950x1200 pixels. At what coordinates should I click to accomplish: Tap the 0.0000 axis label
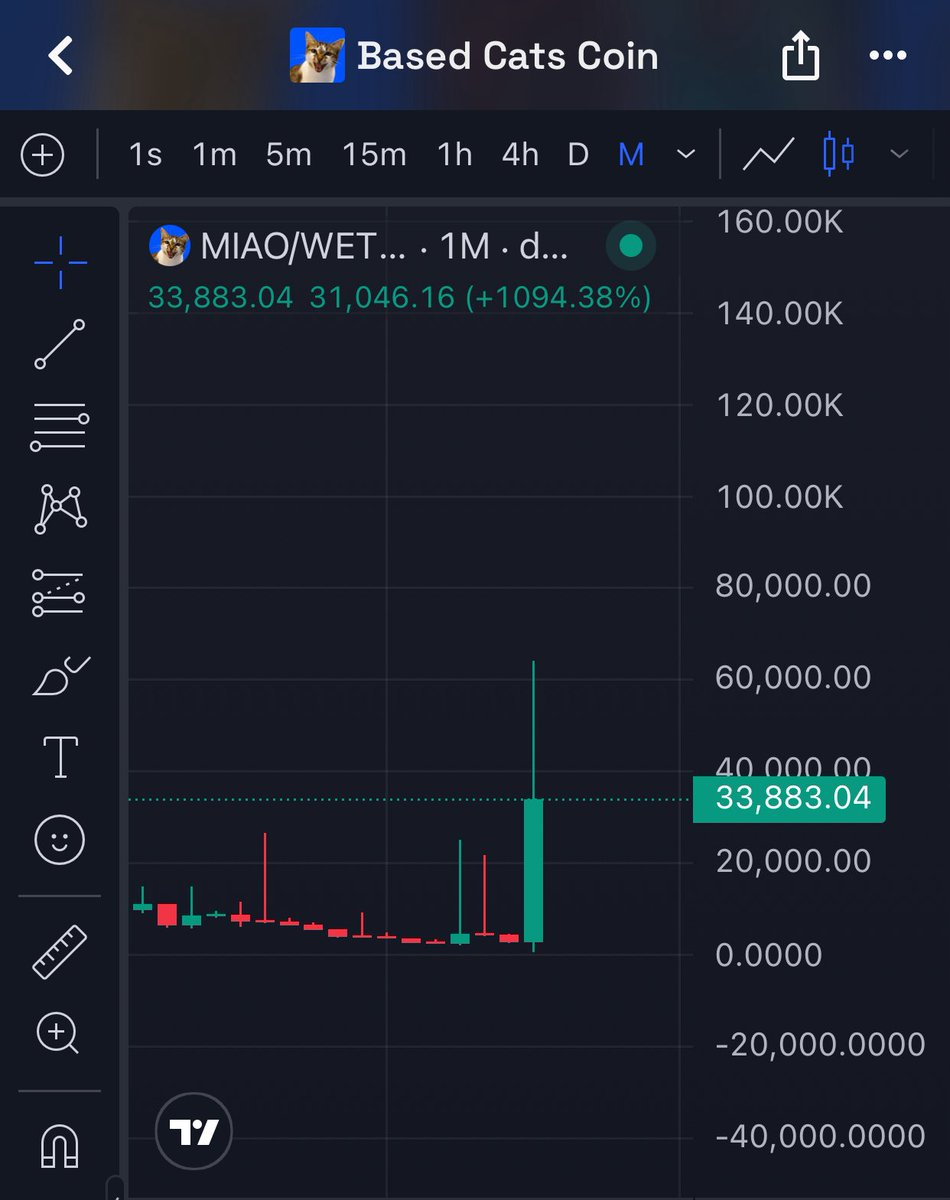tap(769, 954)
